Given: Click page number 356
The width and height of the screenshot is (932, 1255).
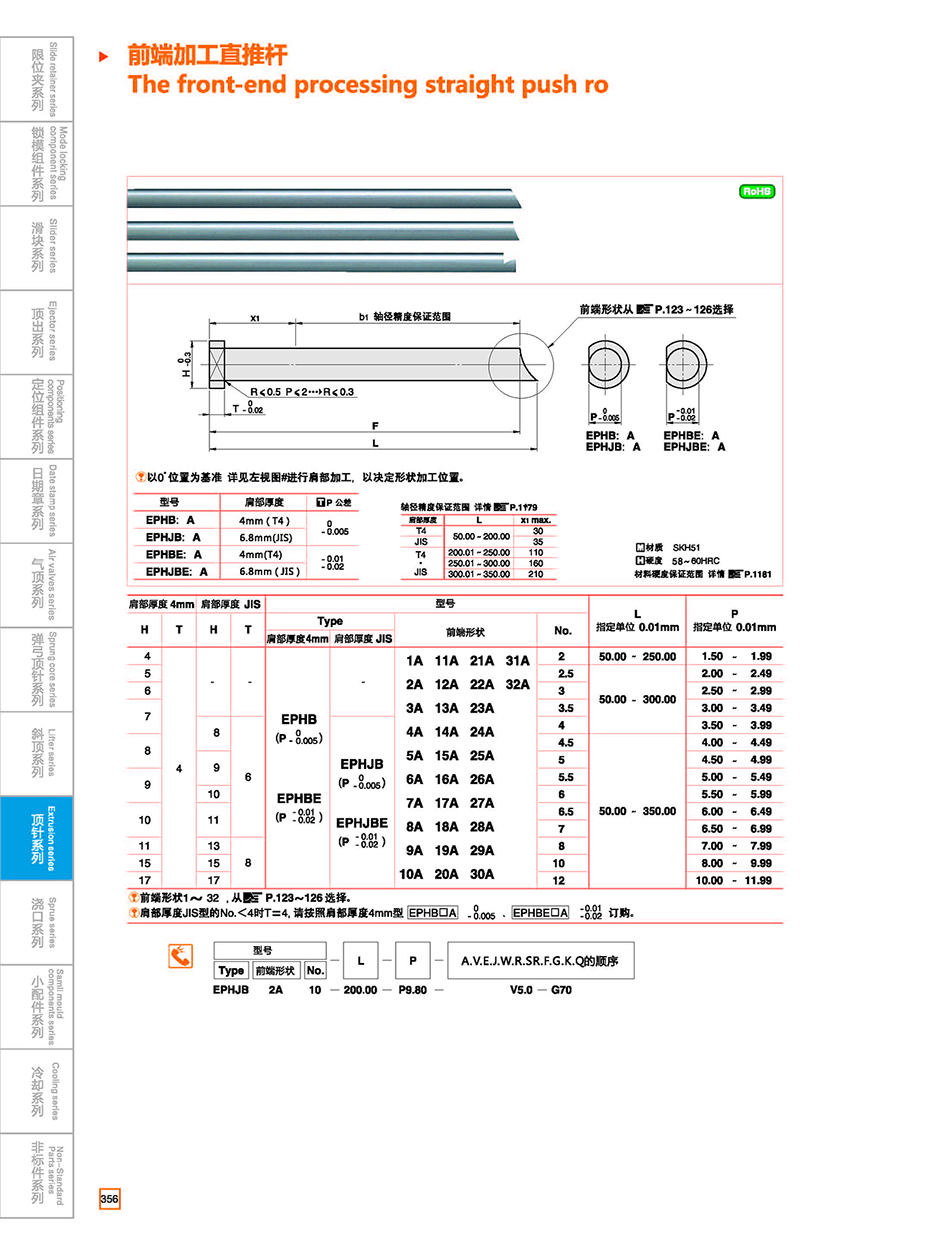Looking at the screenshot, I should coord(109,1199).
